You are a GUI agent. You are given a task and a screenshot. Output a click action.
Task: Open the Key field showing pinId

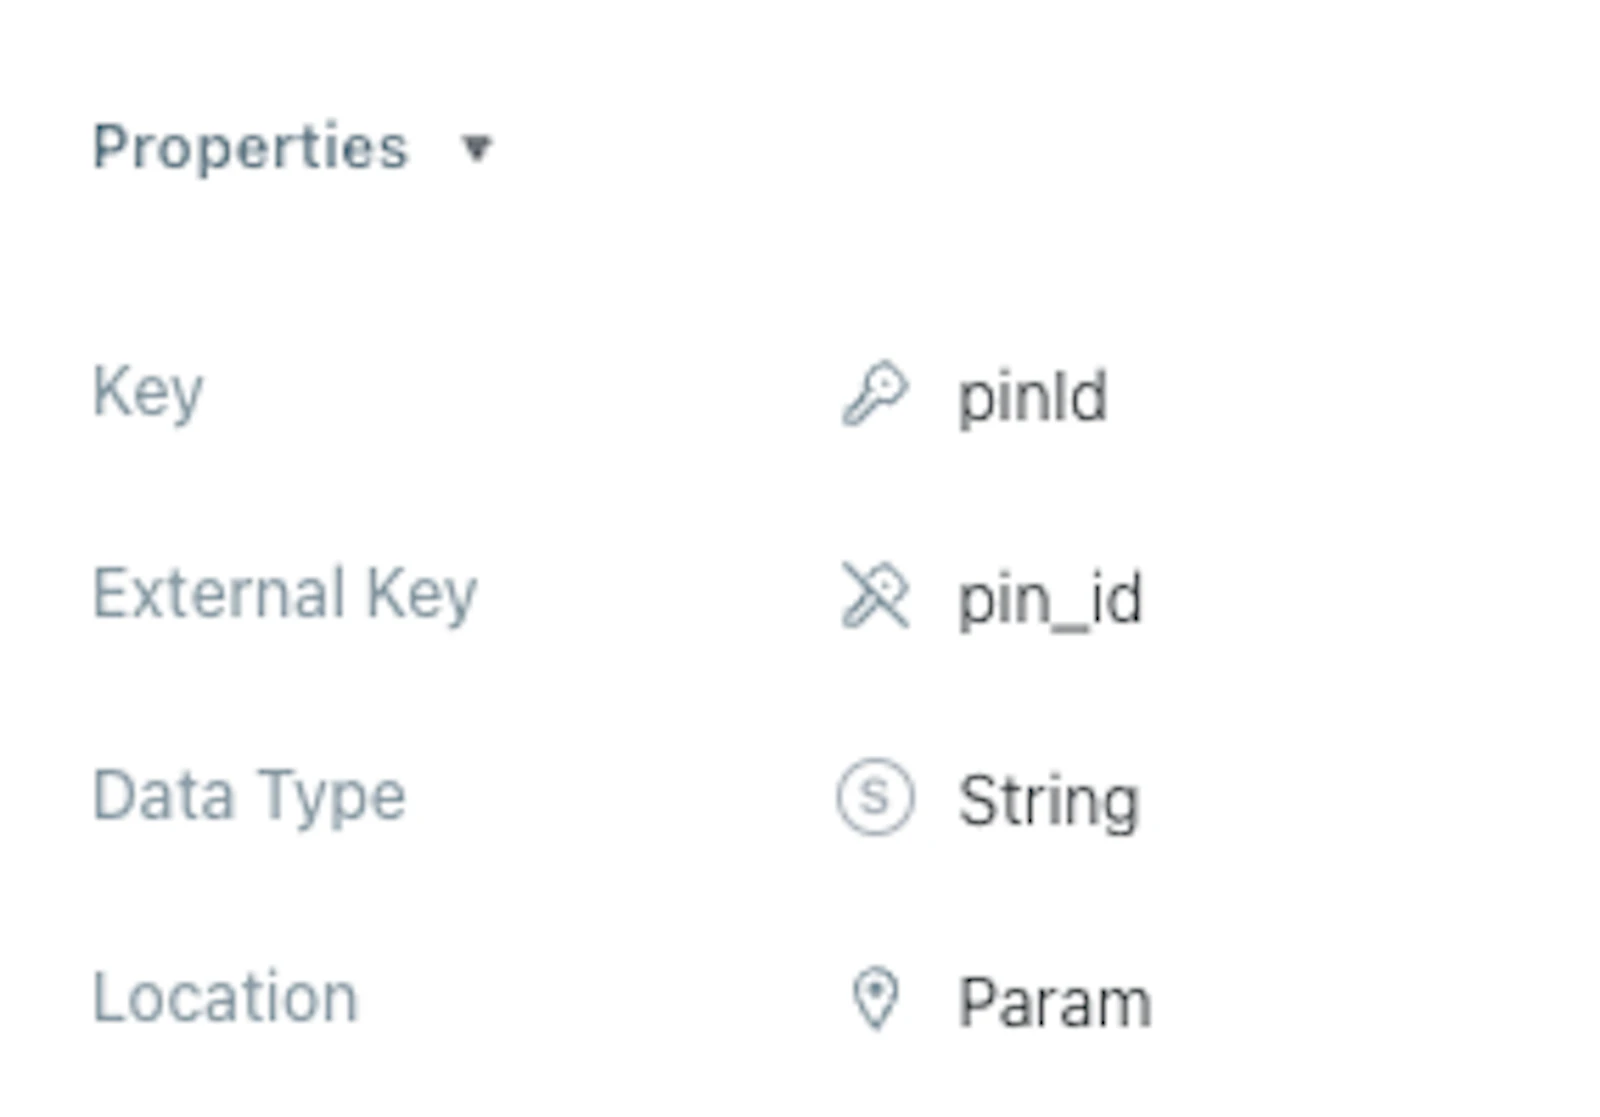point(1033,397)
